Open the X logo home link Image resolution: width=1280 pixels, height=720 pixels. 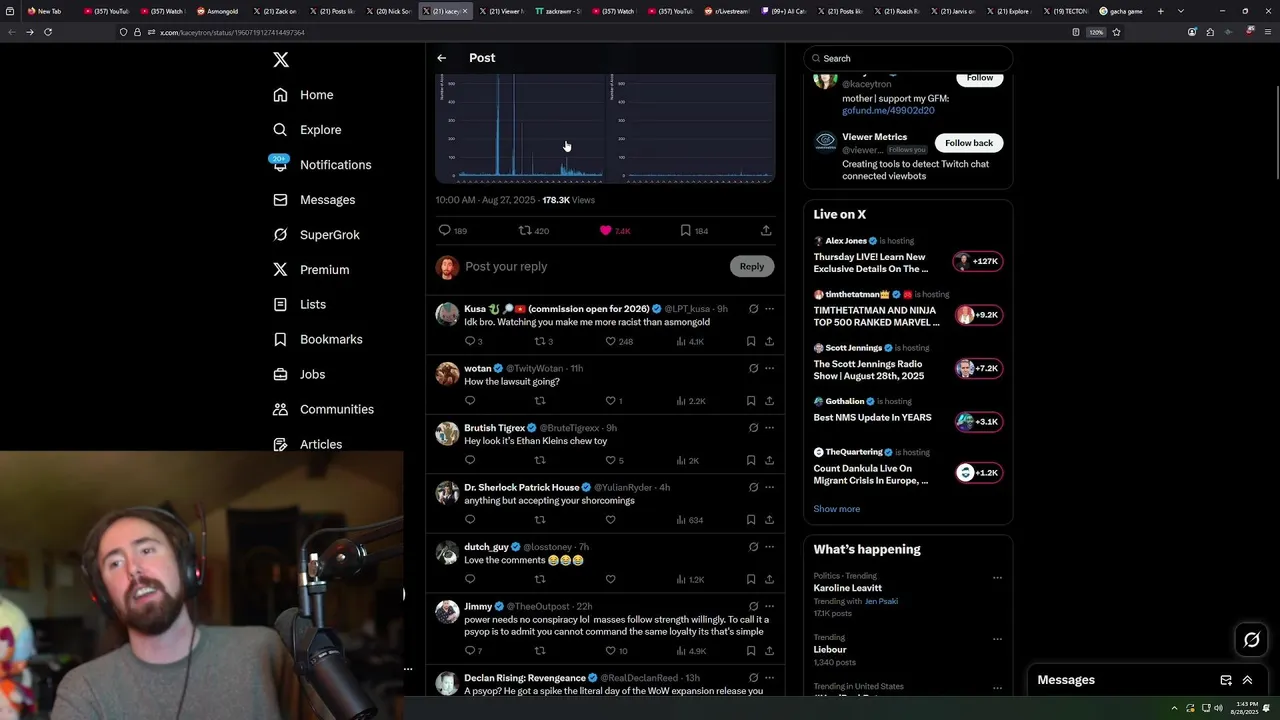pyautogui.click(x=281, y=60)
